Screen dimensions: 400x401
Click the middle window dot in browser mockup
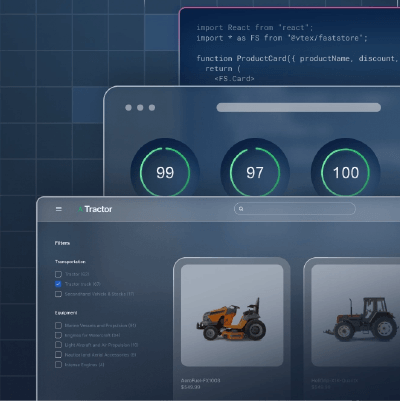click(140, 107)
